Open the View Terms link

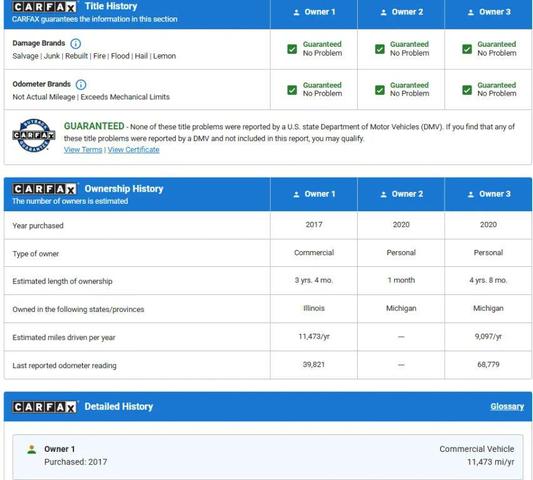pyautogui.click(x=83, y=150)
